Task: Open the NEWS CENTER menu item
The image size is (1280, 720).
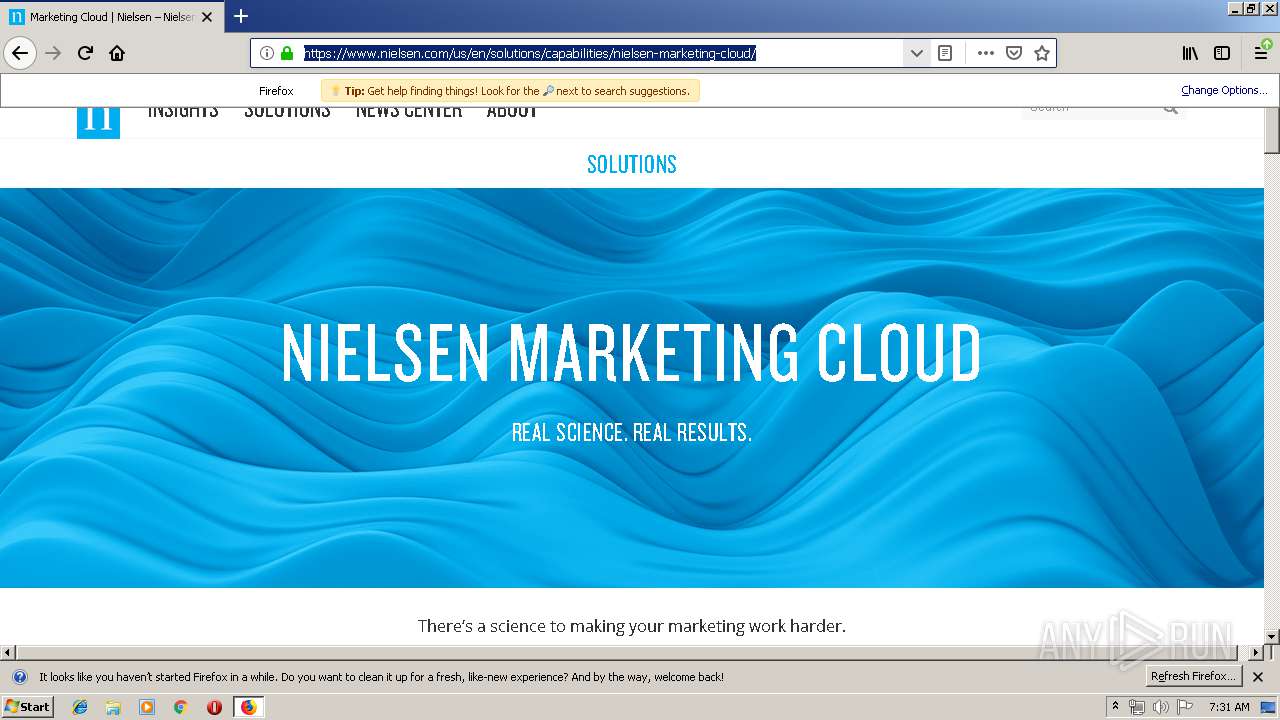Action: tap(409, 110)
